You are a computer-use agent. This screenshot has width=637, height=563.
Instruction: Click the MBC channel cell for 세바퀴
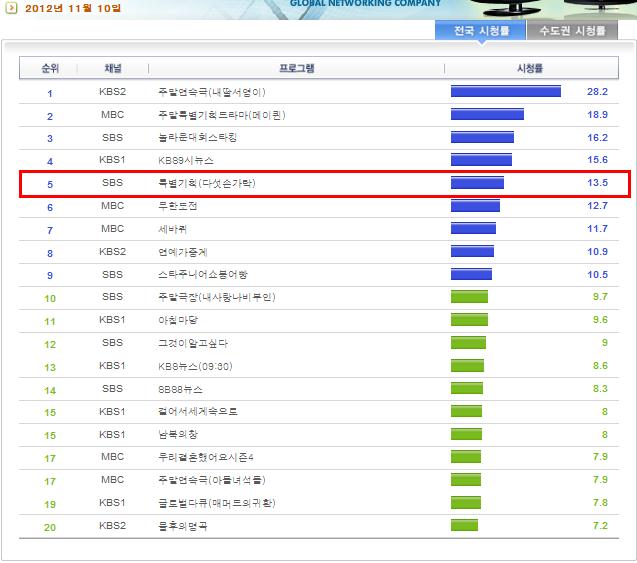113,228
